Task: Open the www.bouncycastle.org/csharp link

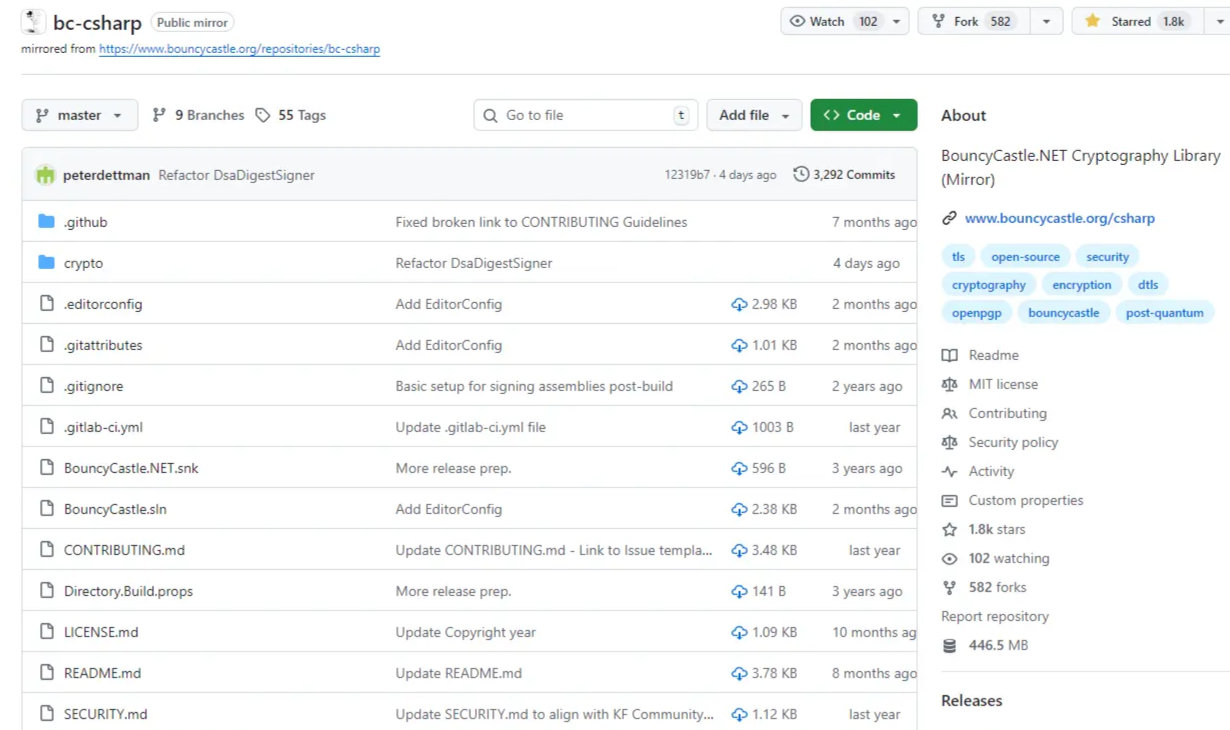Action: tap(1059, 218)
